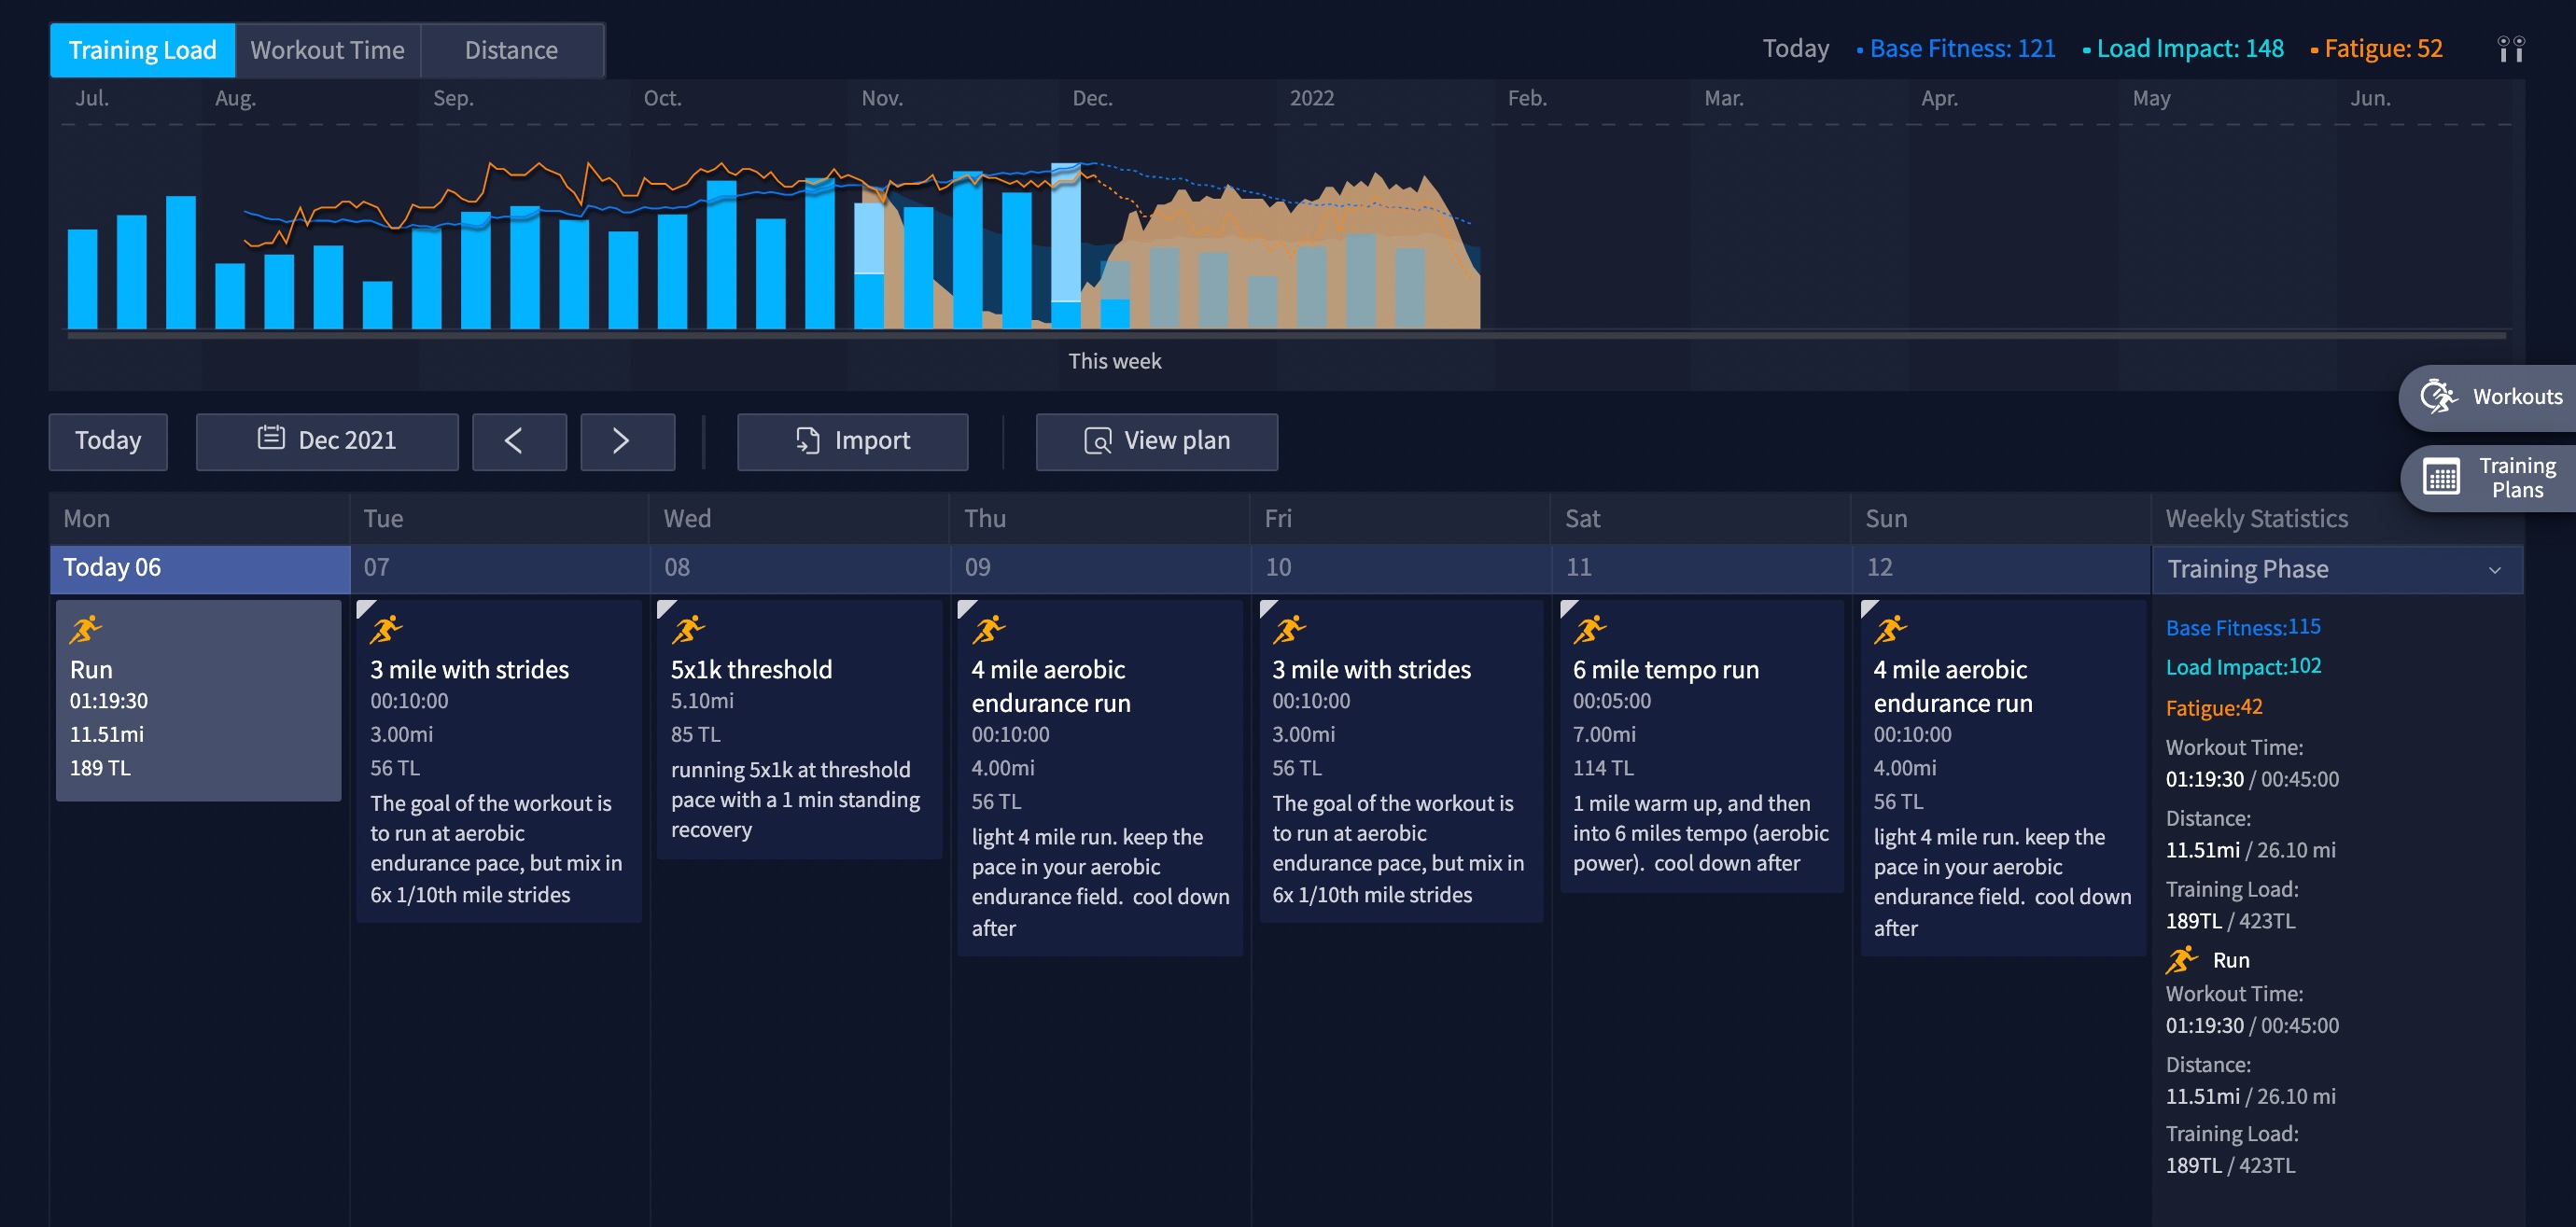Image resolution: width=2576 pixels, height=1227 pixels.
Task: Click the calendar icon in Dec 2021 button
Action: coord(271,437)
